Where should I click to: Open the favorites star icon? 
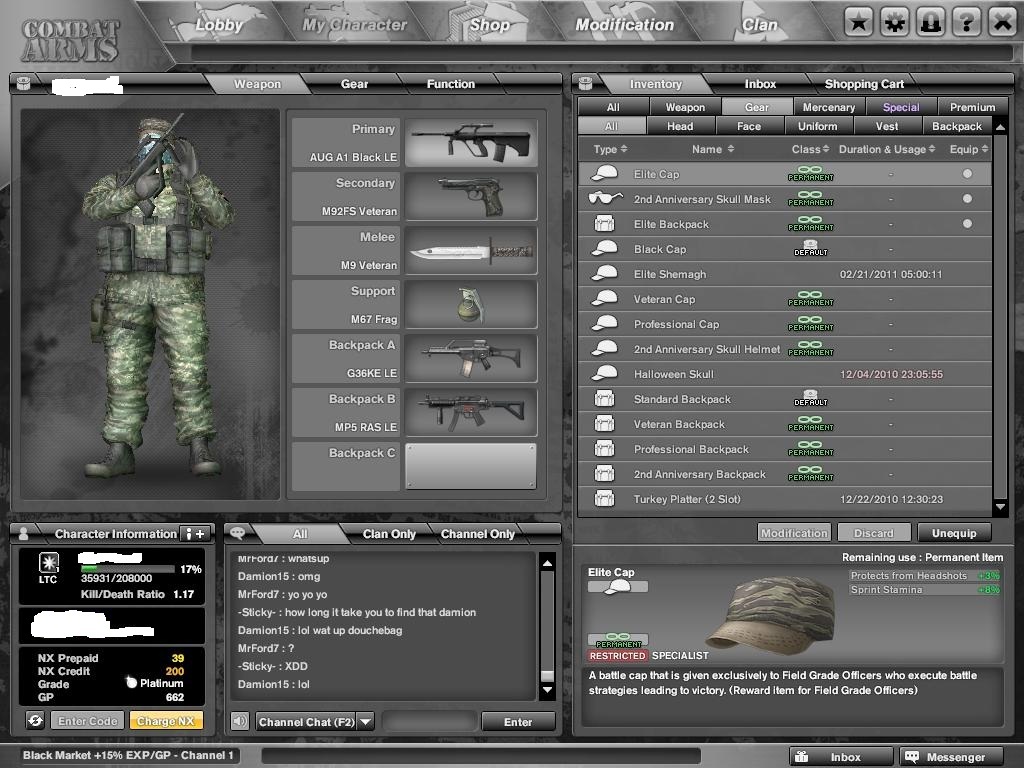pos(858,23)
